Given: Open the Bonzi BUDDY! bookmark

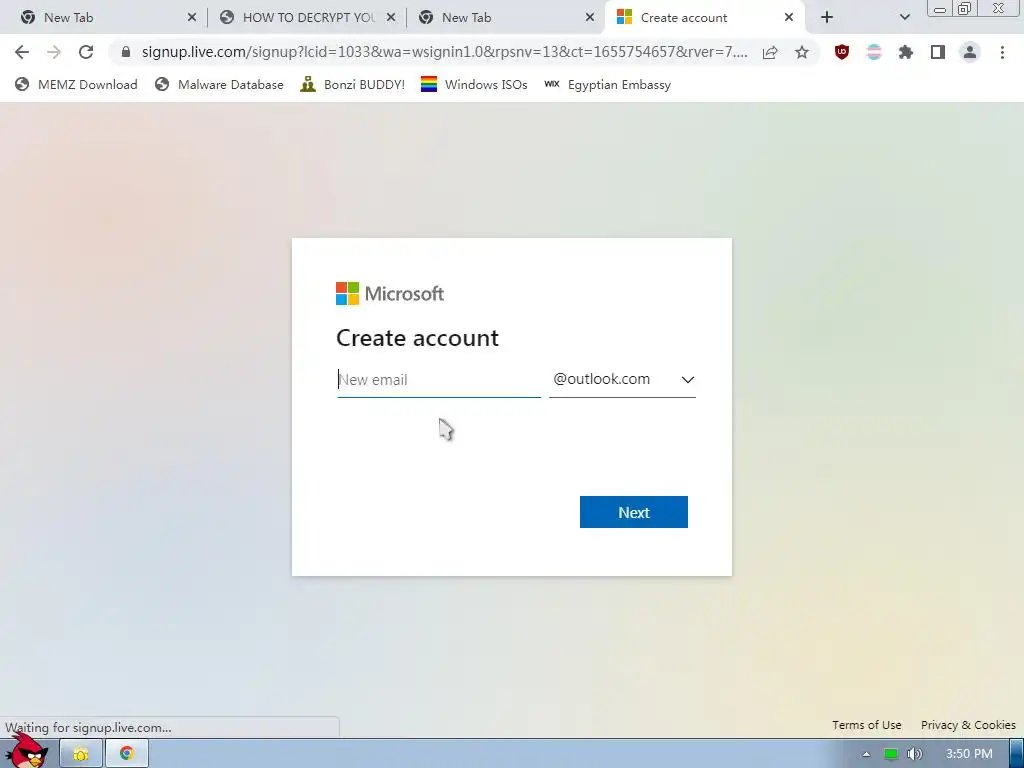Looking at the screenshot, I should (x=353, y=84).
